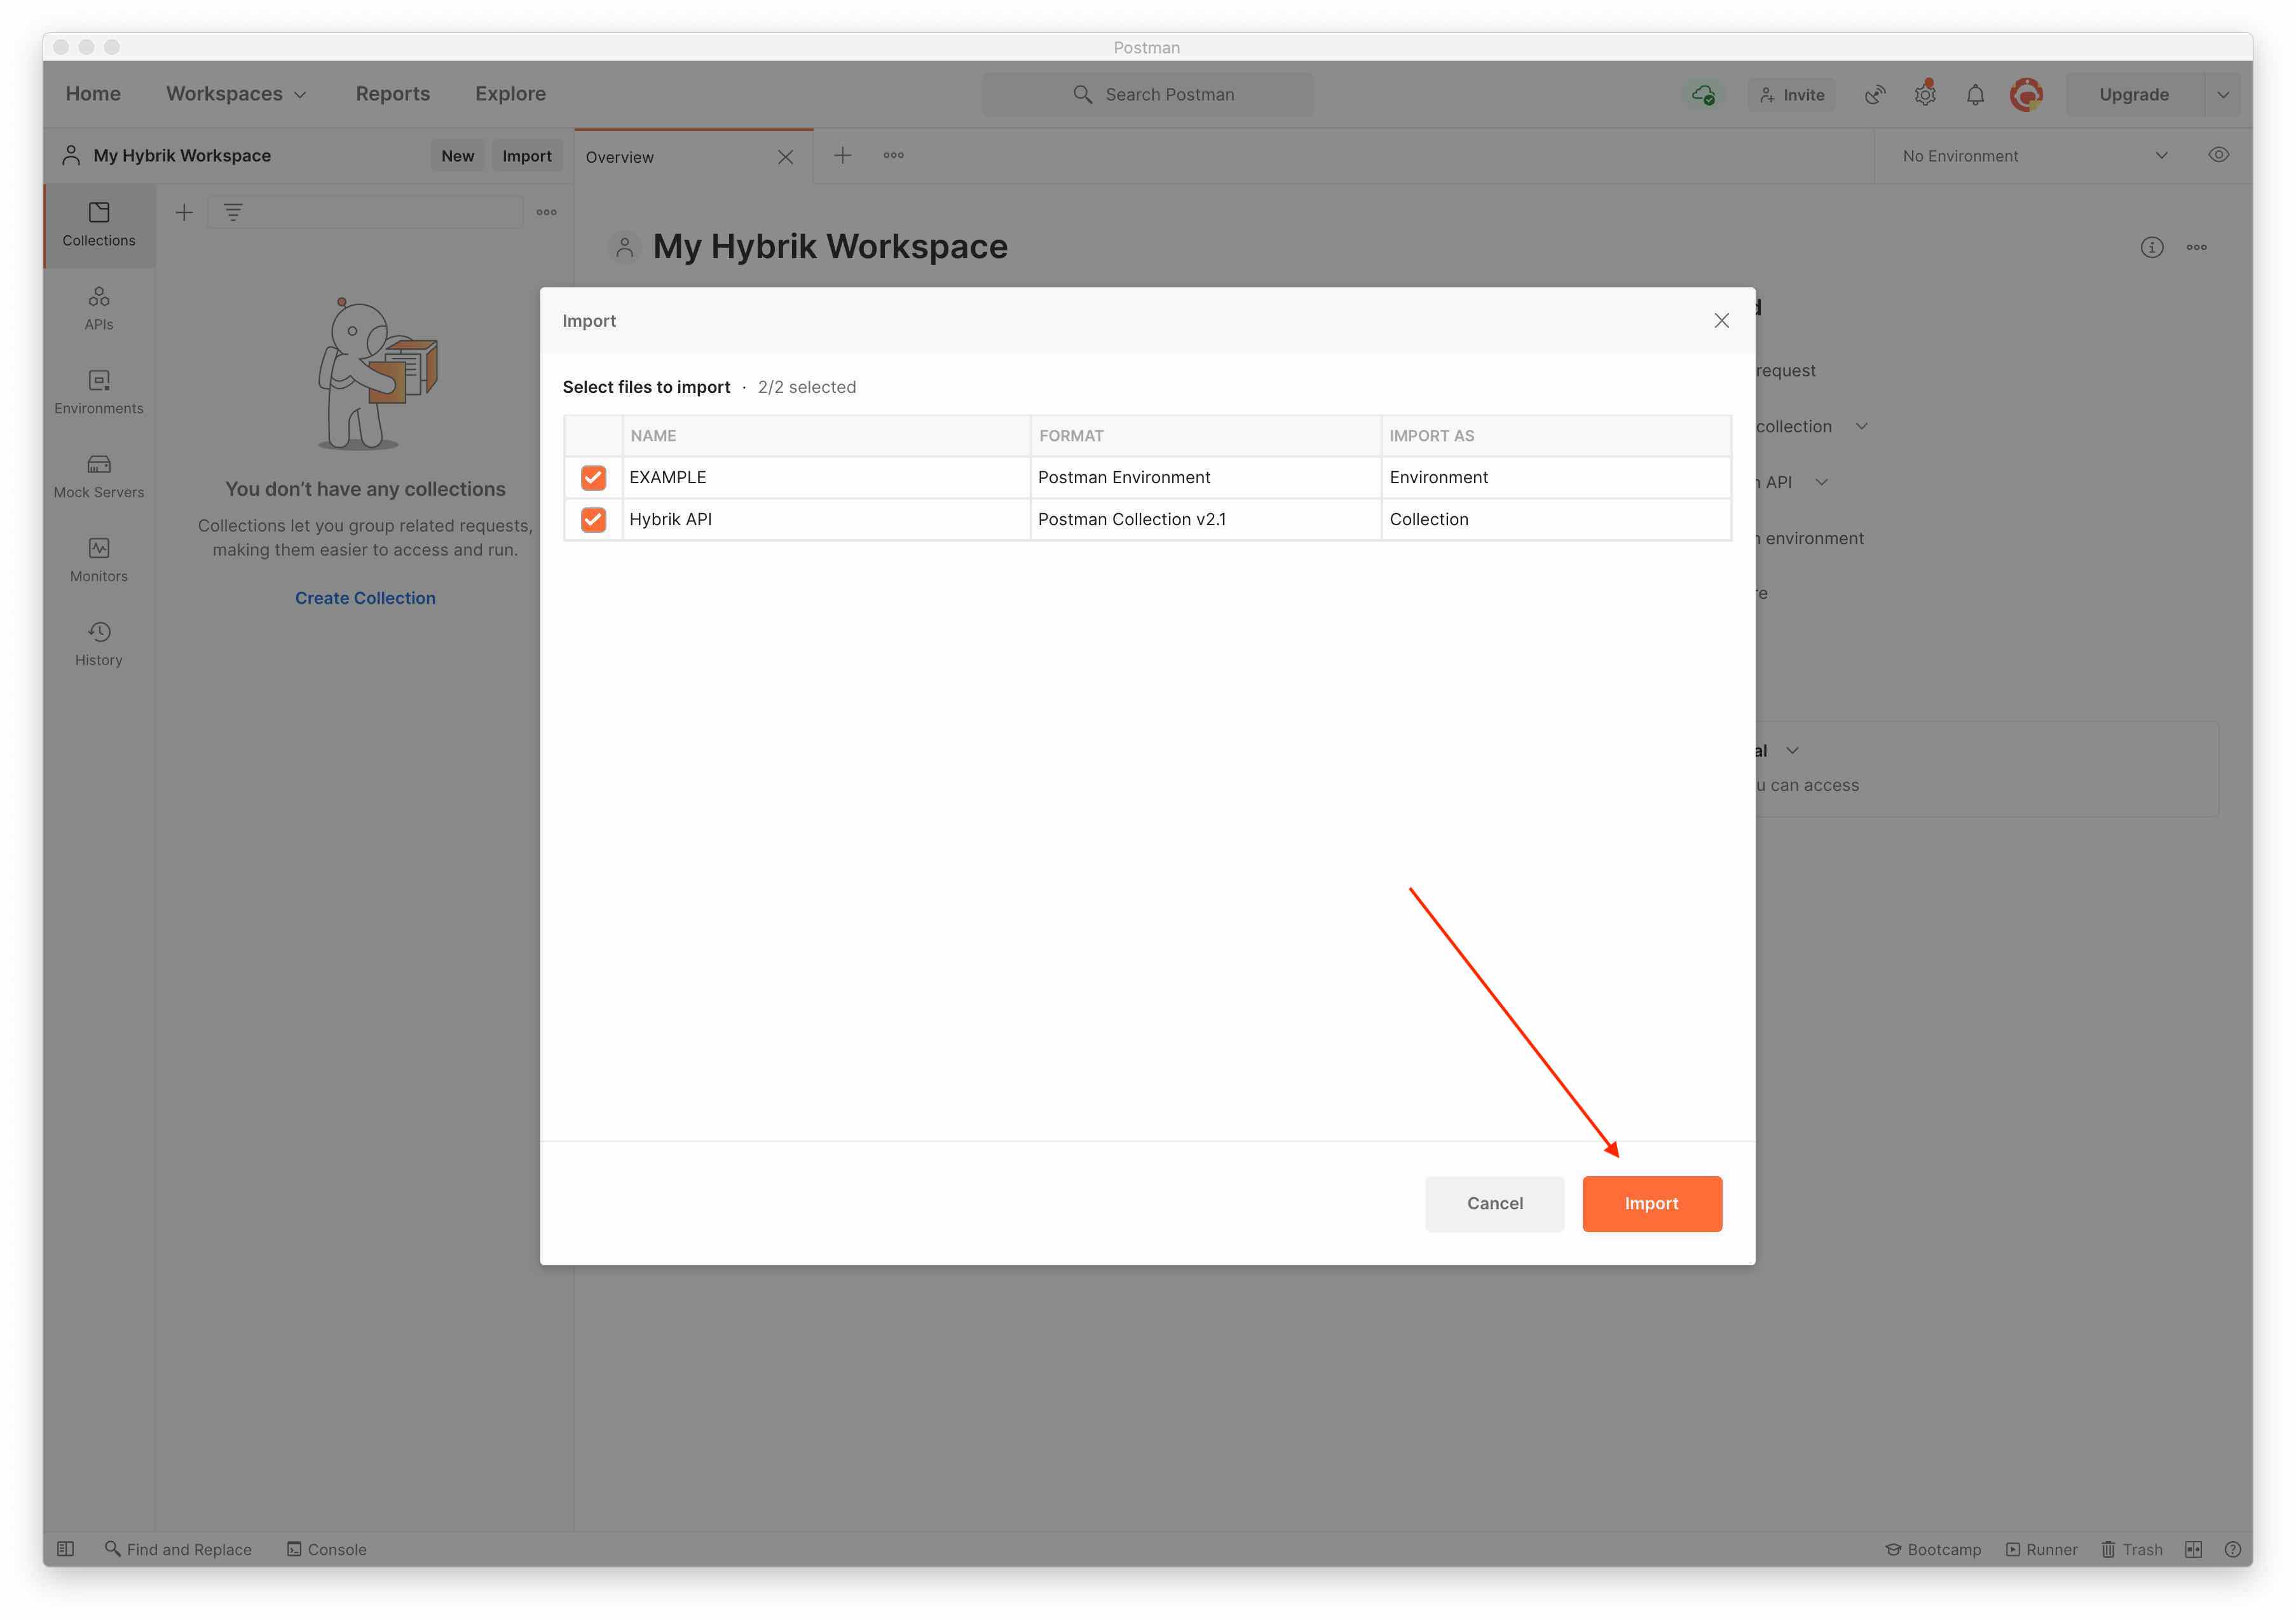The image size is (2296, 1620).
Task: Click the IMPORT AS column header
Action: (x=1556, y=436)
